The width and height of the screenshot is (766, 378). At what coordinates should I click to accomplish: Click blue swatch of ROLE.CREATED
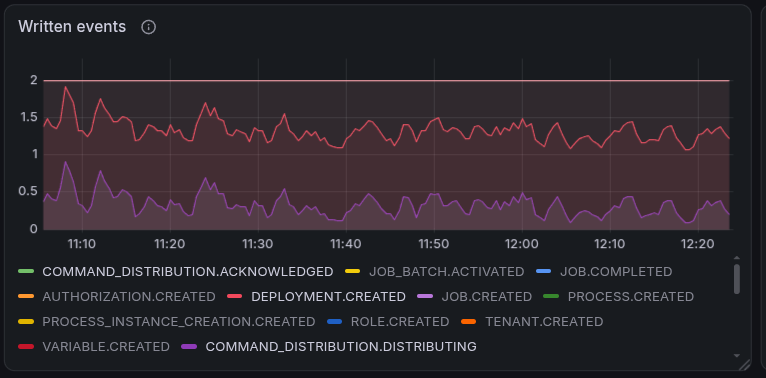click(x=334, y=322)
